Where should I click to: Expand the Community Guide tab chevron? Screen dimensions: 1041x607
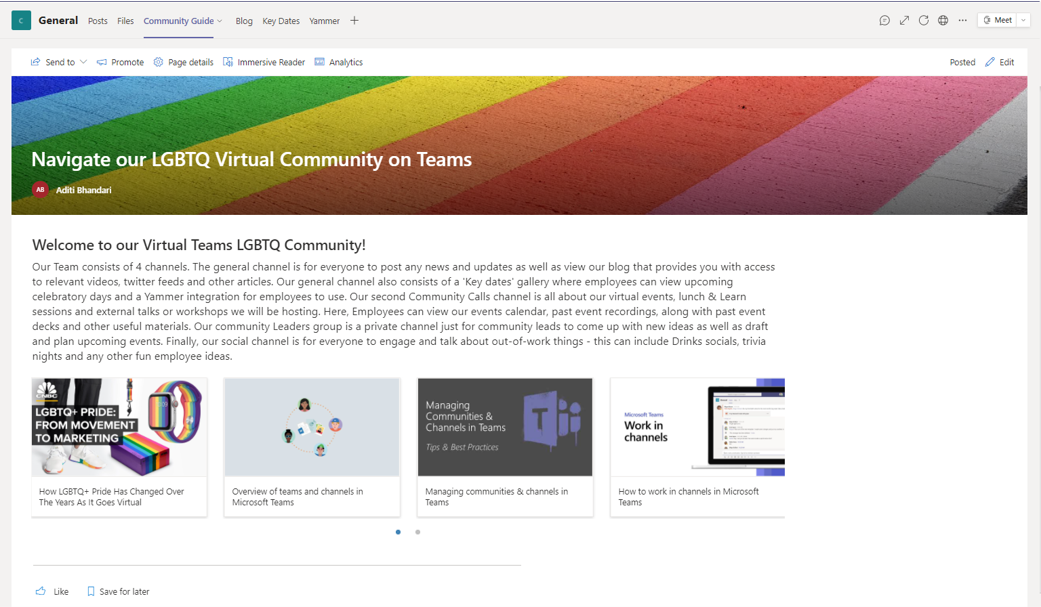[220, 21]
